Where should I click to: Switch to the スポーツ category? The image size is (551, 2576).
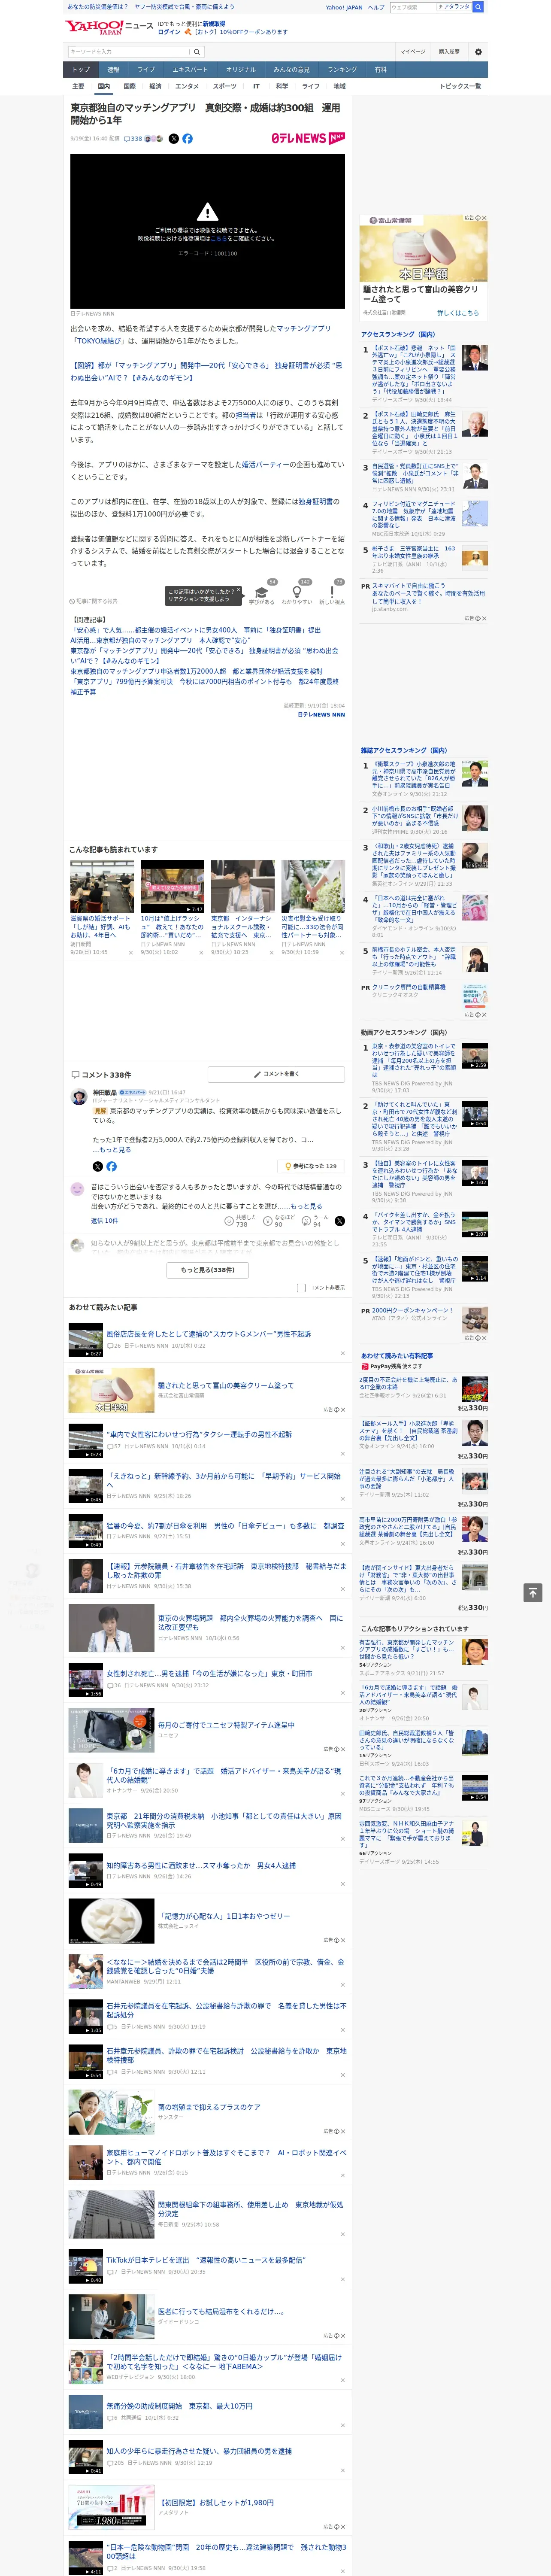tap(224, 86)
